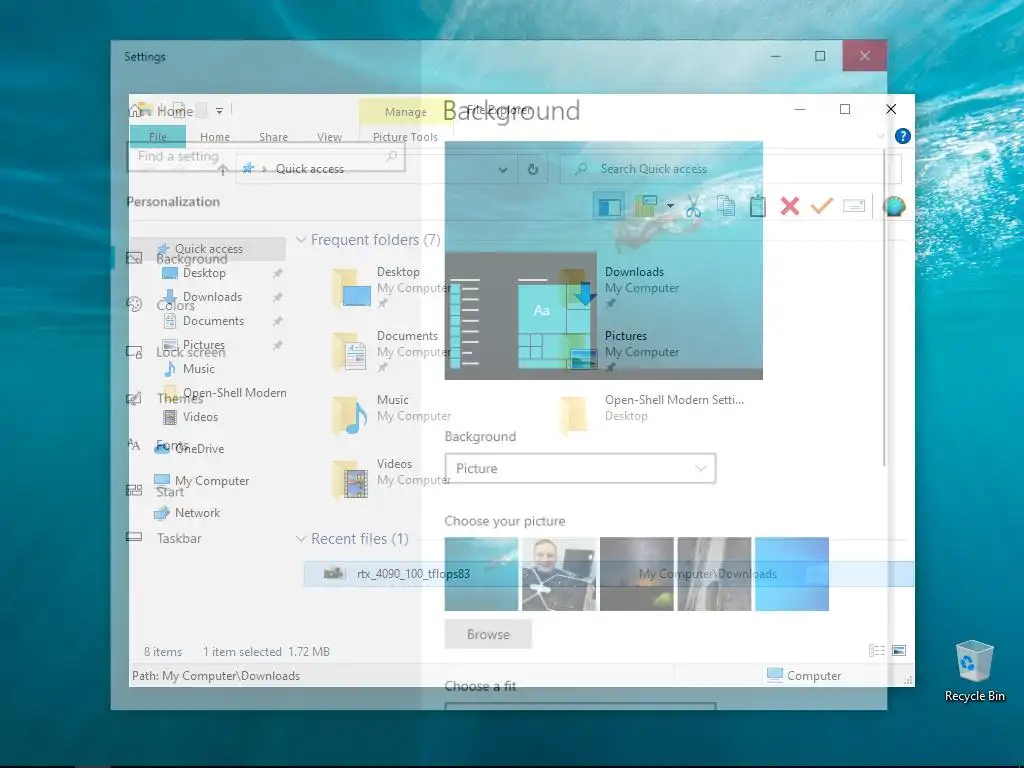Click the Up arrow navigation button in Explorer
Image resolution: width=1024 pixels, height=768 pixels.
pyautogui.click(x=223, y=170)
